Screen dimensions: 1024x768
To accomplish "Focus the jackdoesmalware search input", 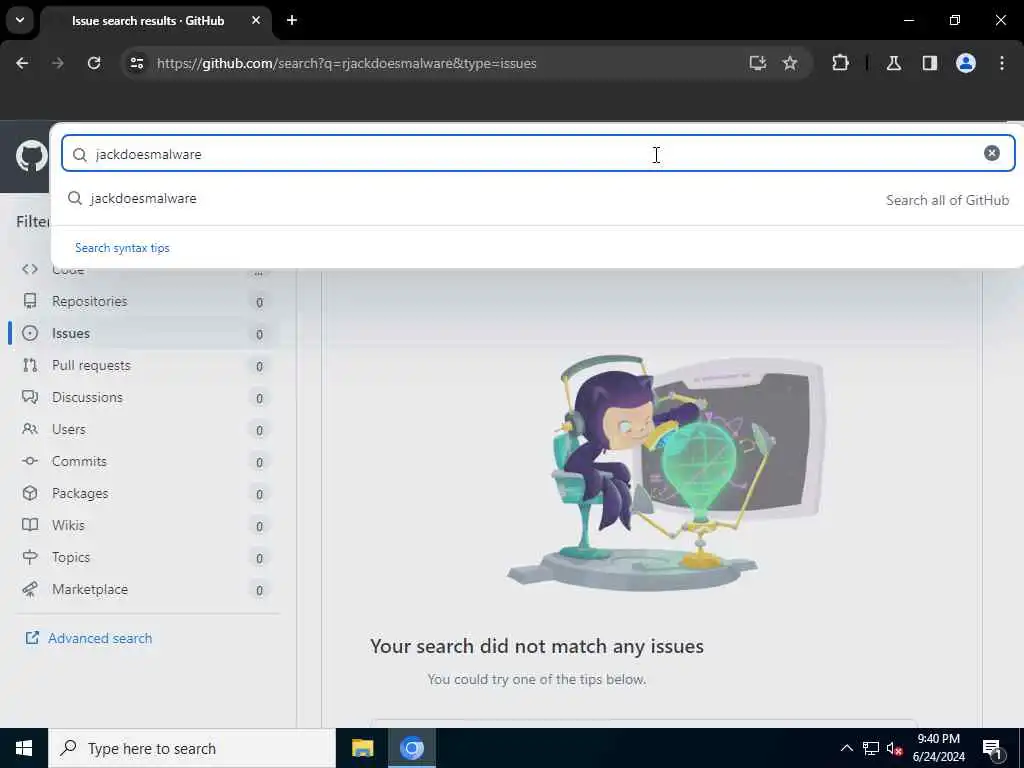I will (538, 153).
